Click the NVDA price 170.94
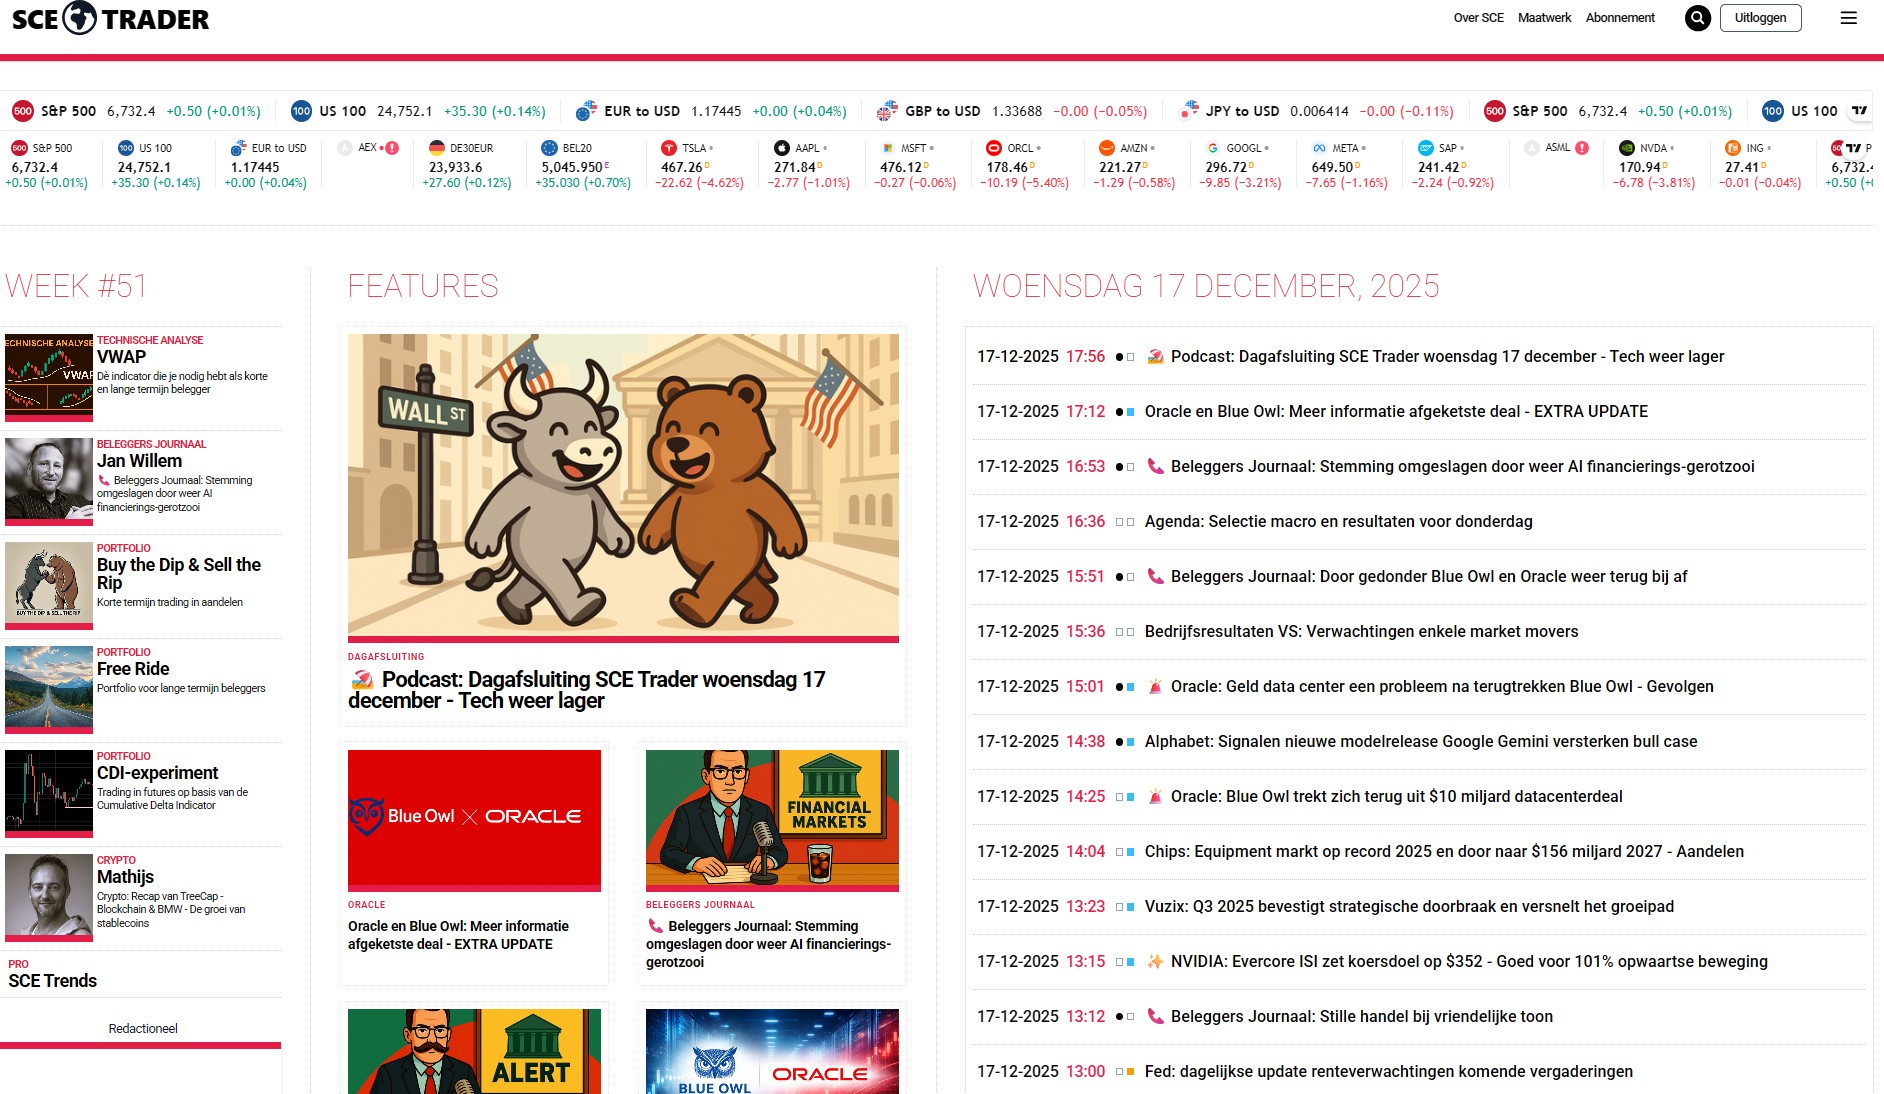Viewport: 1884px width, 1094px height. 1639,167
